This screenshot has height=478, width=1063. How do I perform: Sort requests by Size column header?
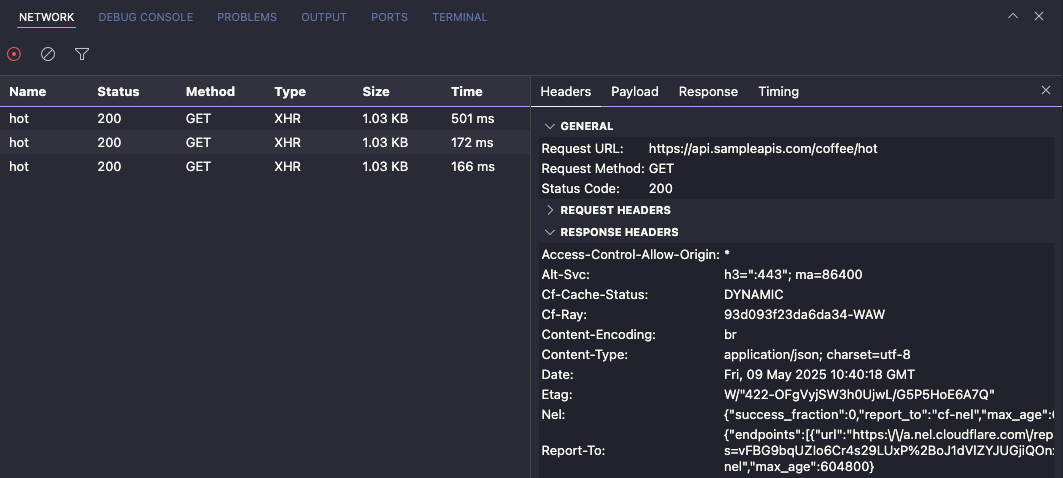(x=376, y=91)
